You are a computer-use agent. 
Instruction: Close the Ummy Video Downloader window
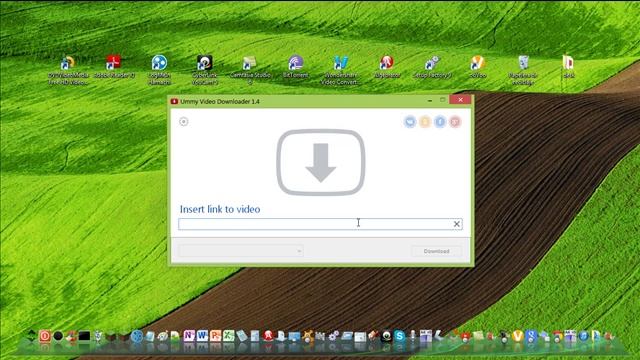coord(460,100)
